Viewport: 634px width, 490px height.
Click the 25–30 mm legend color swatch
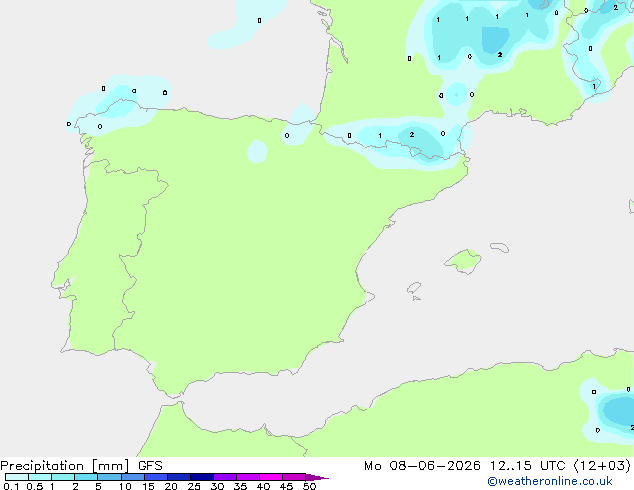202,477
